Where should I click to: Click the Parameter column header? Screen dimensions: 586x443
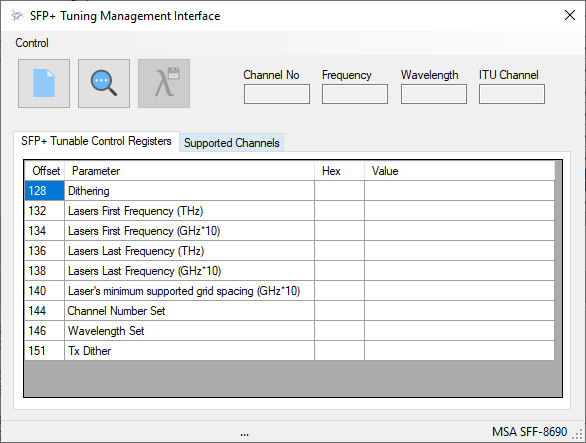pos(189,171)
